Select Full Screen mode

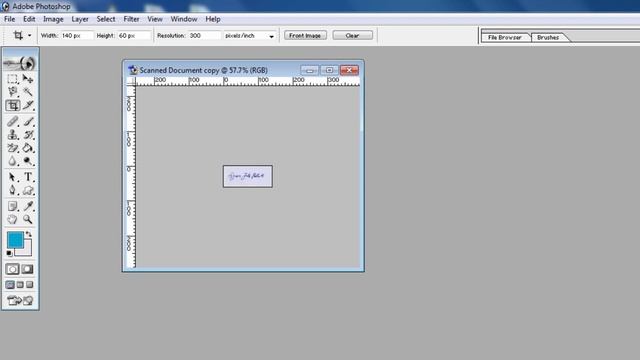(x=30, y=285)
